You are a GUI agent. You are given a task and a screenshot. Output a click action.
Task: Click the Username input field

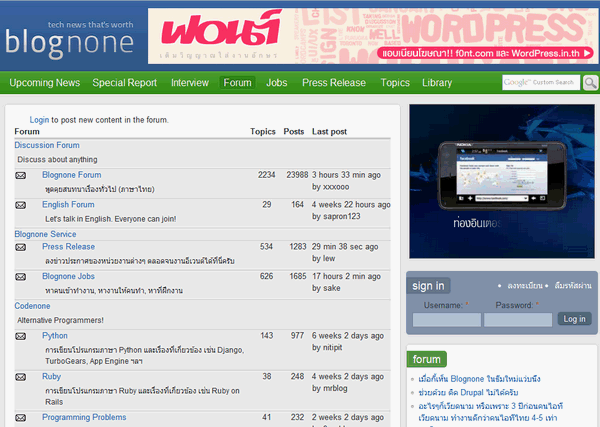point(447,319)
